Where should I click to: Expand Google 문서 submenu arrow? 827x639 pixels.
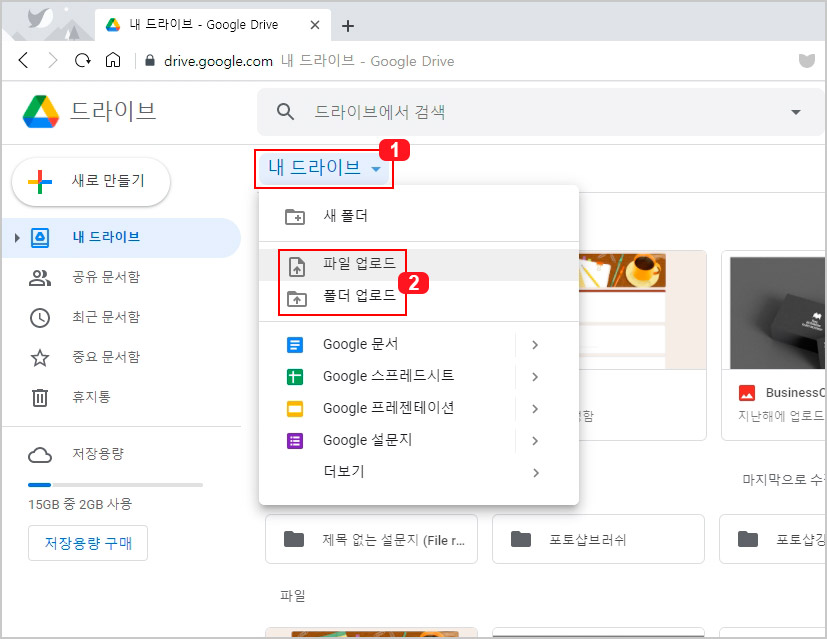(x=535, y=345)
